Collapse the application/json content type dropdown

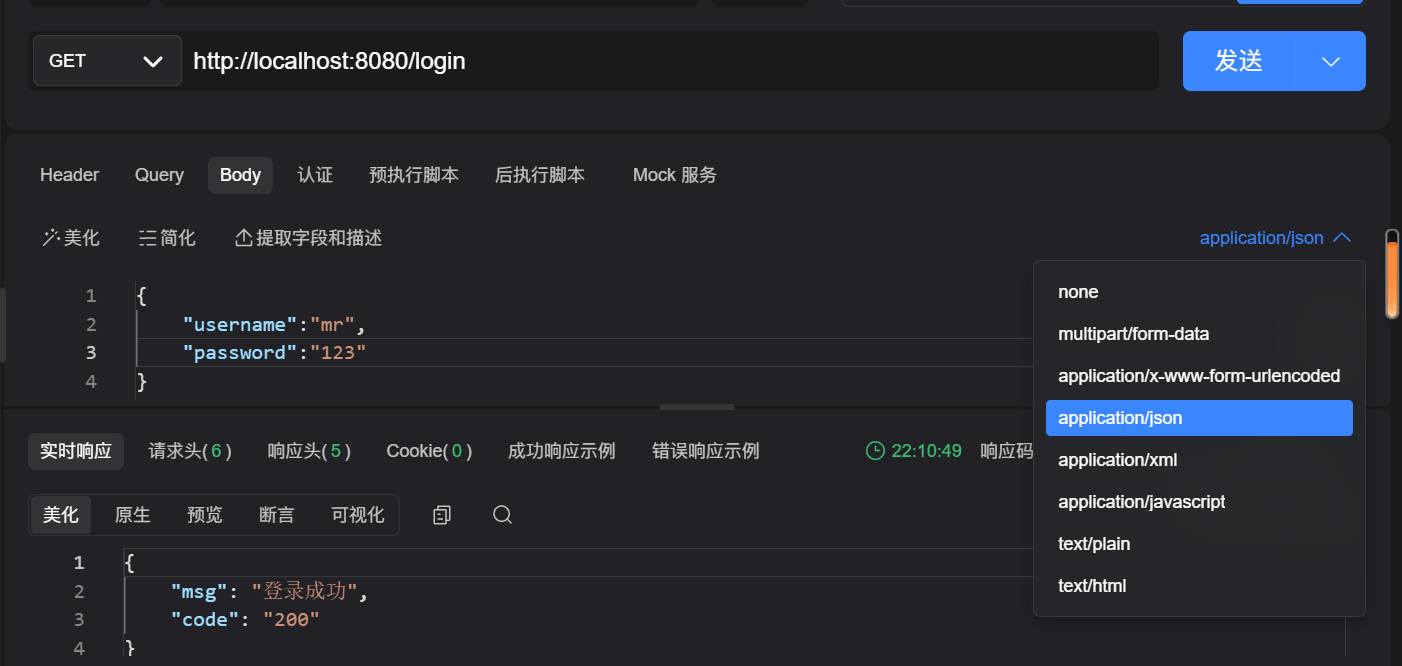coord(1276,238)
